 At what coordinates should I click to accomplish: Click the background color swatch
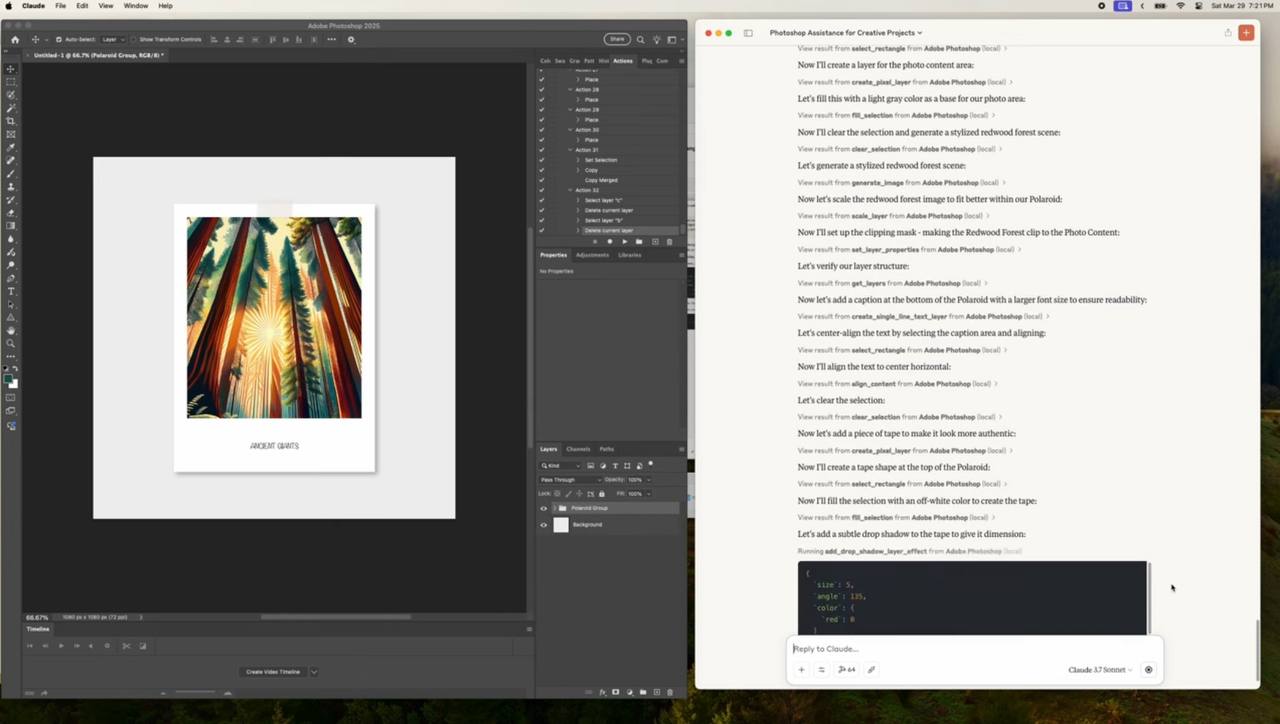(14, 385)
